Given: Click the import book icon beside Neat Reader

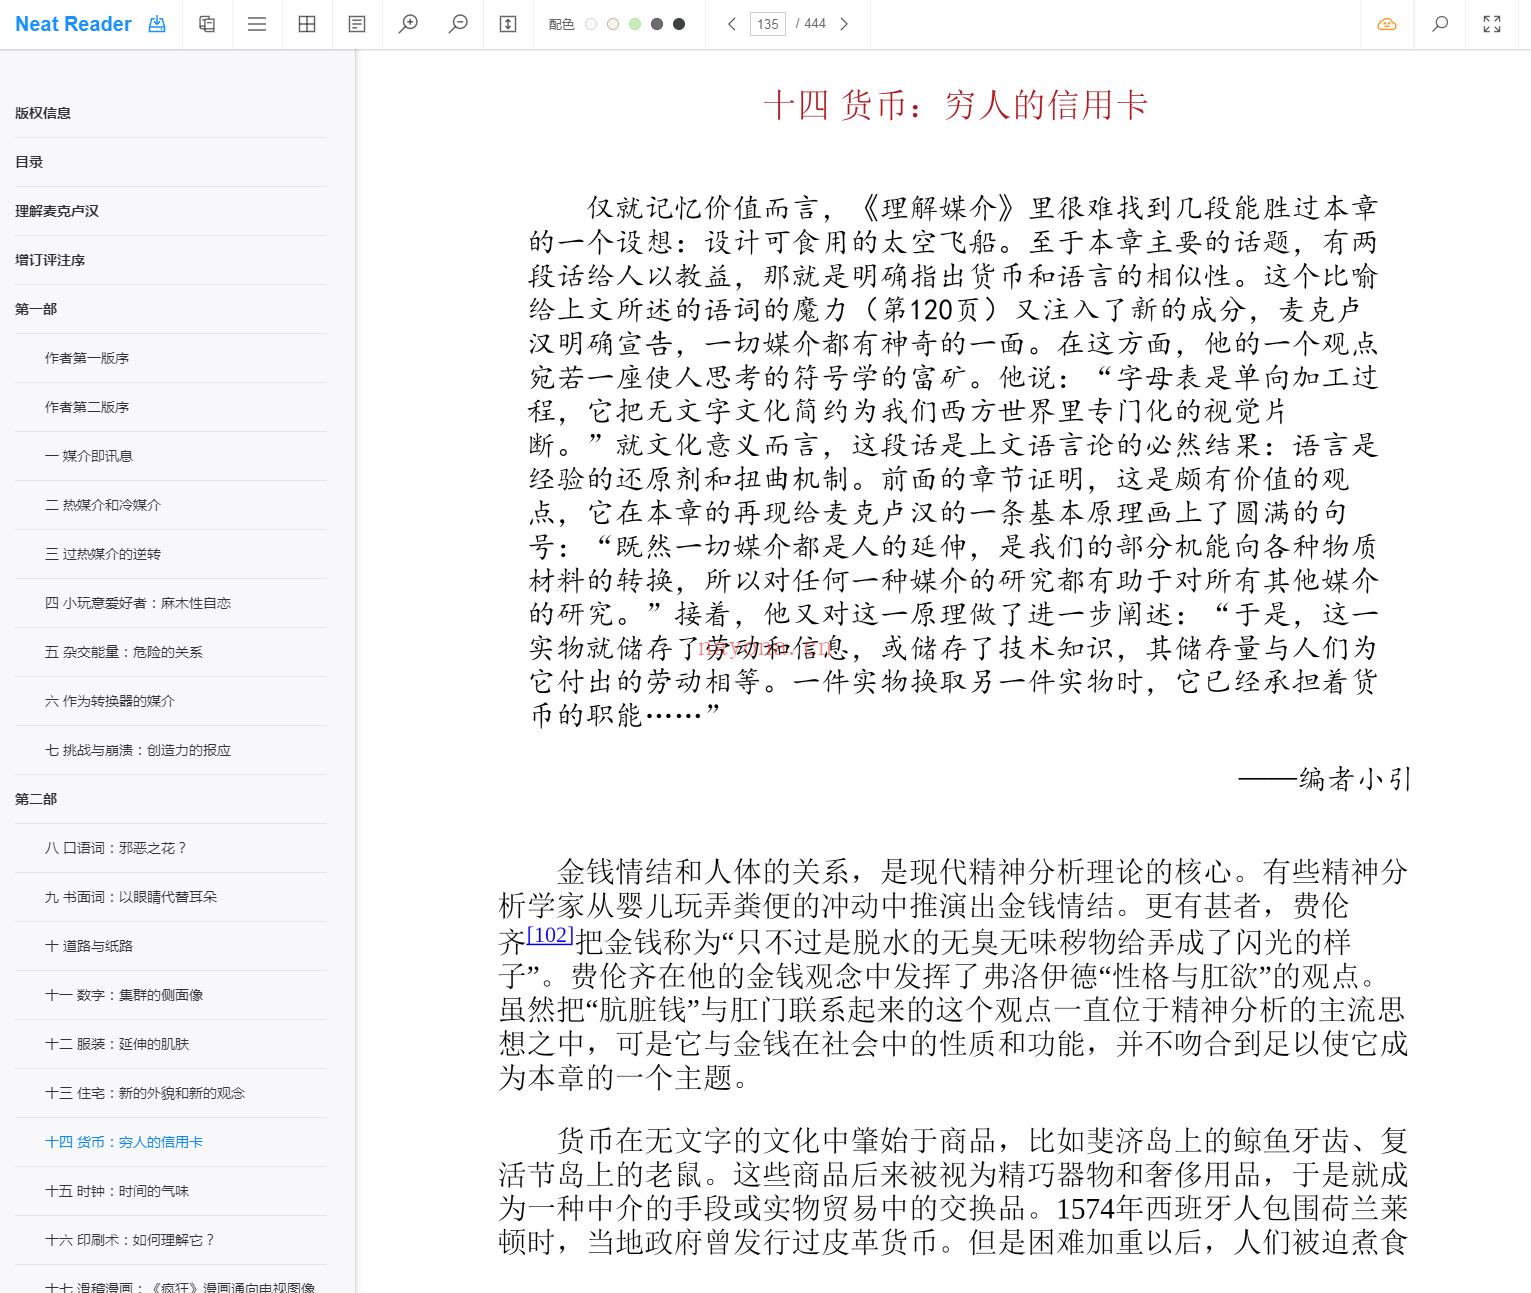Looking at the screenshot, I should [x=157, y=24].
